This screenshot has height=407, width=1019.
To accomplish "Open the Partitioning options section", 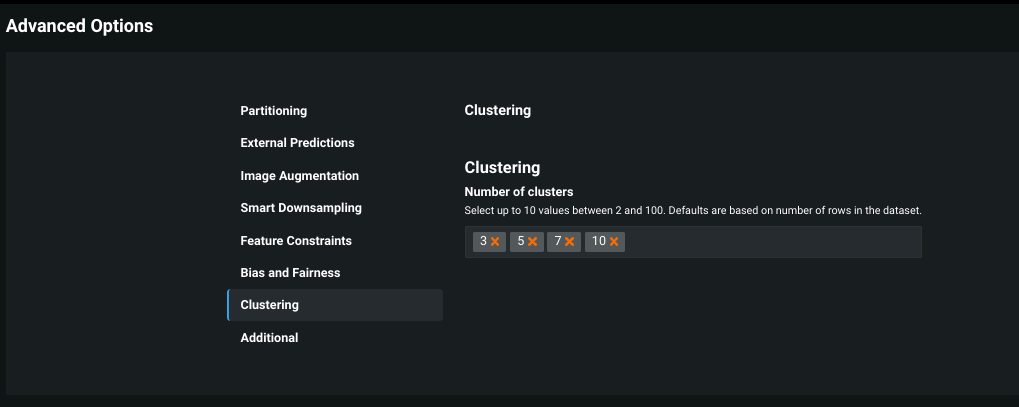I will (x=274, y=110).
